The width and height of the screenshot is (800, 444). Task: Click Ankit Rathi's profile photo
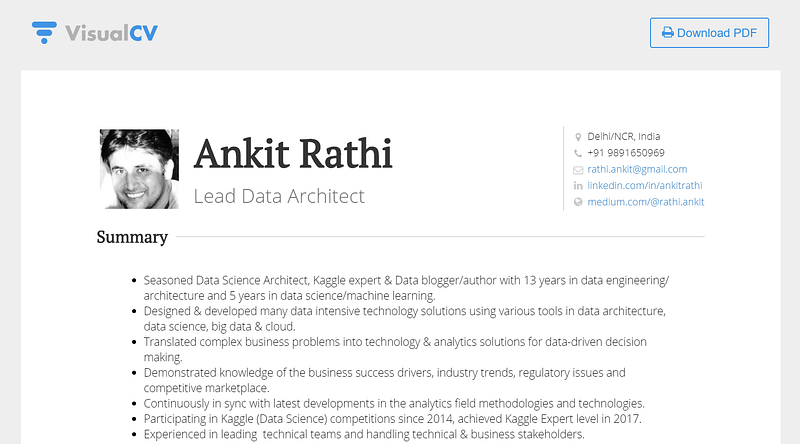(x=139, y=169)
